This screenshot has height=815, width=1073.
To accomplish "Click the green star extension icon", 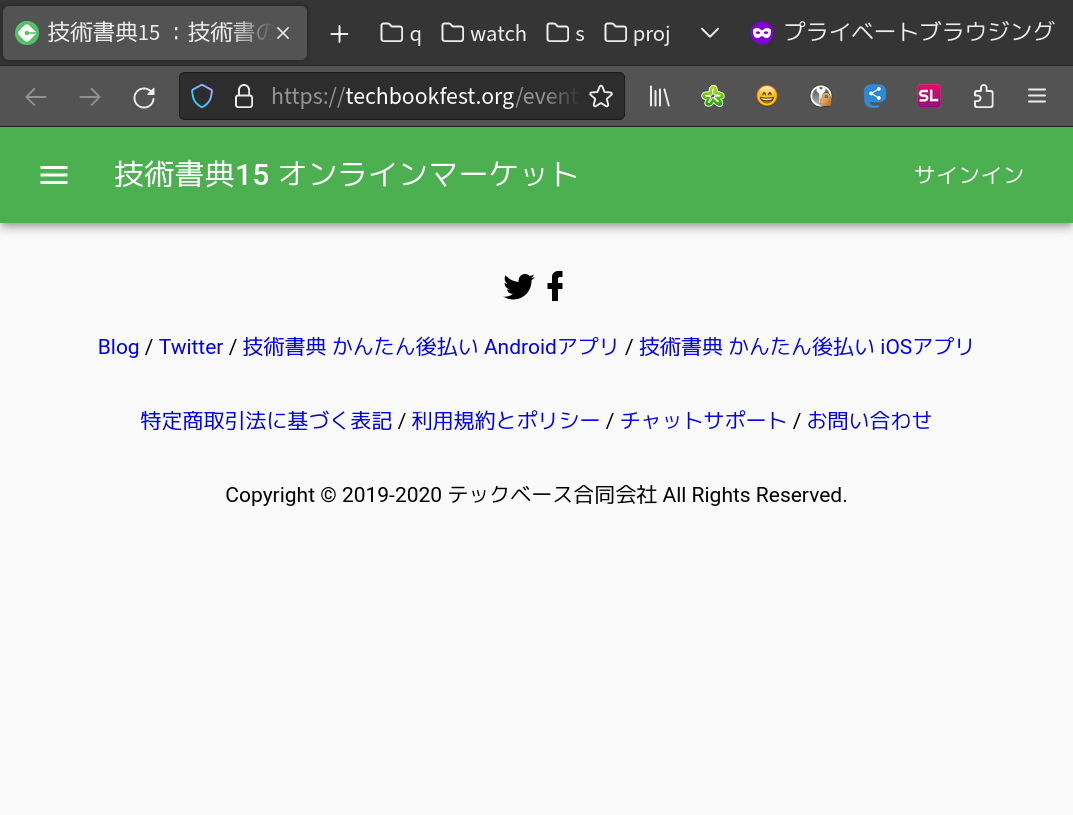I will point(713,96).
